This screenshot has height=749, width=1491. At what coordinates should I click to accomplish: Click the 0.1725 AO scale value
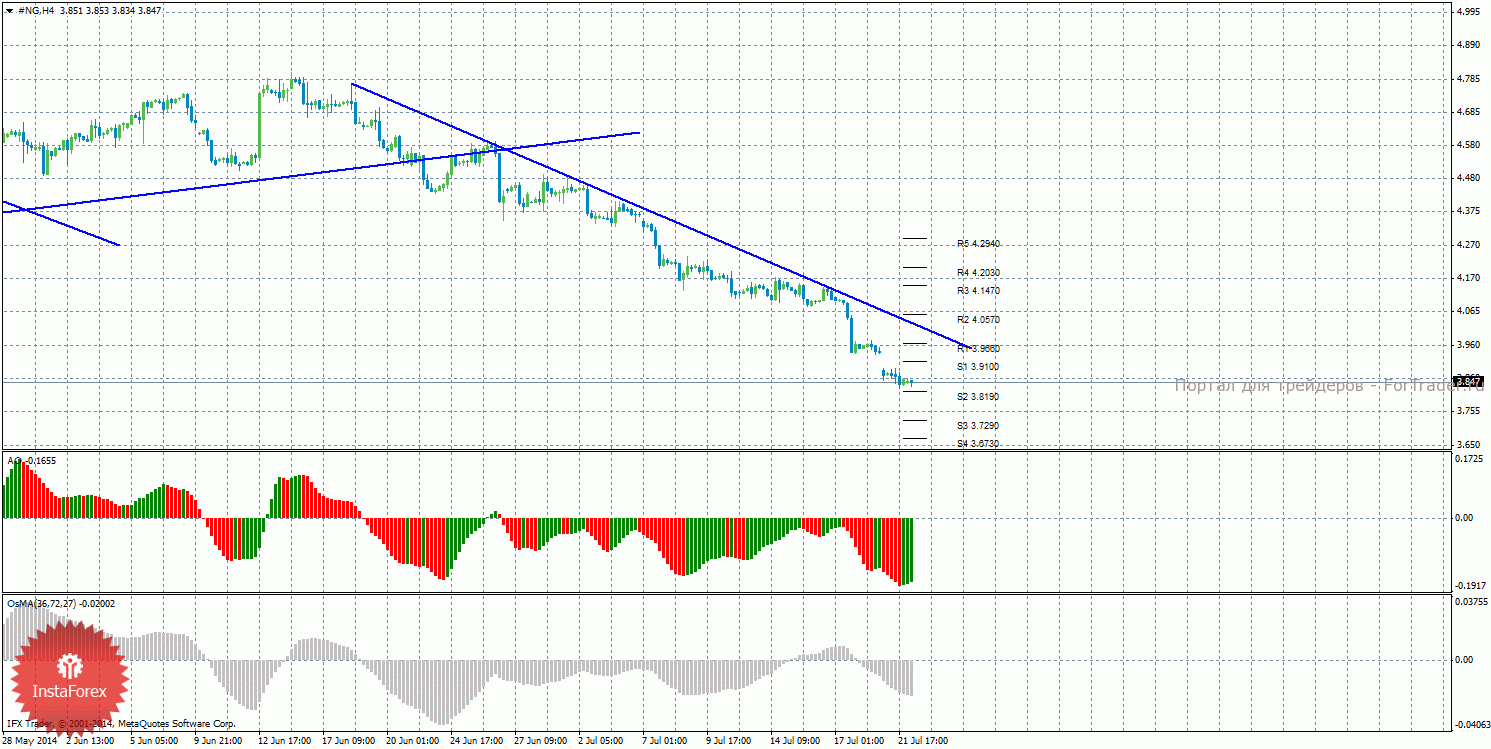click(x=1469, y=459)
